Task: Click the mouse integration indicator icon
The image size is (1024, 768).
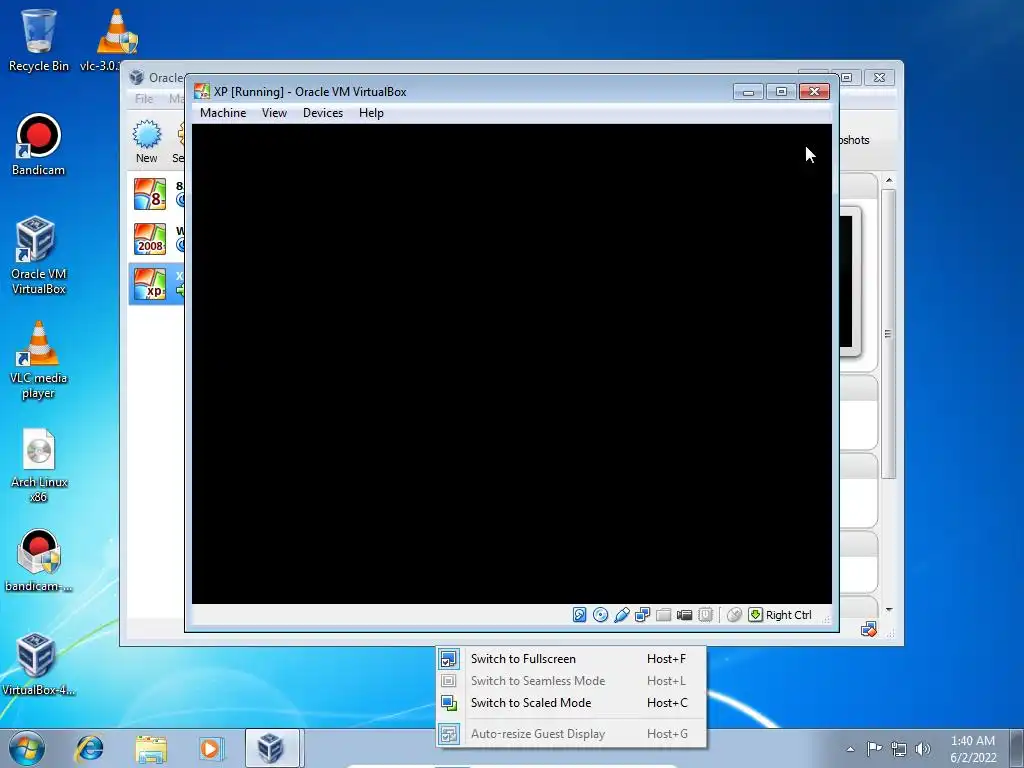Action: [734, 615]
